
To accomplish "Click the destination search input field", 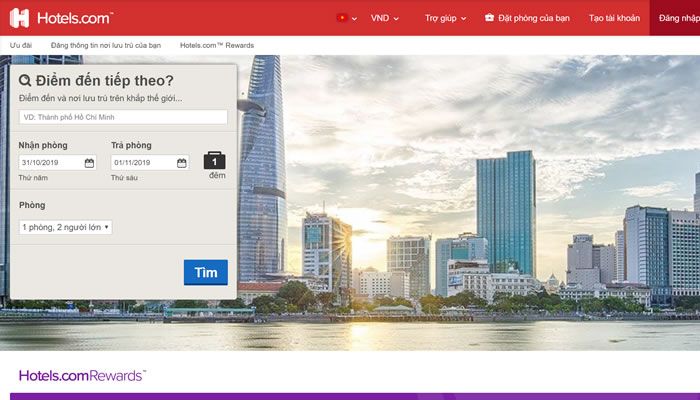I will [123, 117].
